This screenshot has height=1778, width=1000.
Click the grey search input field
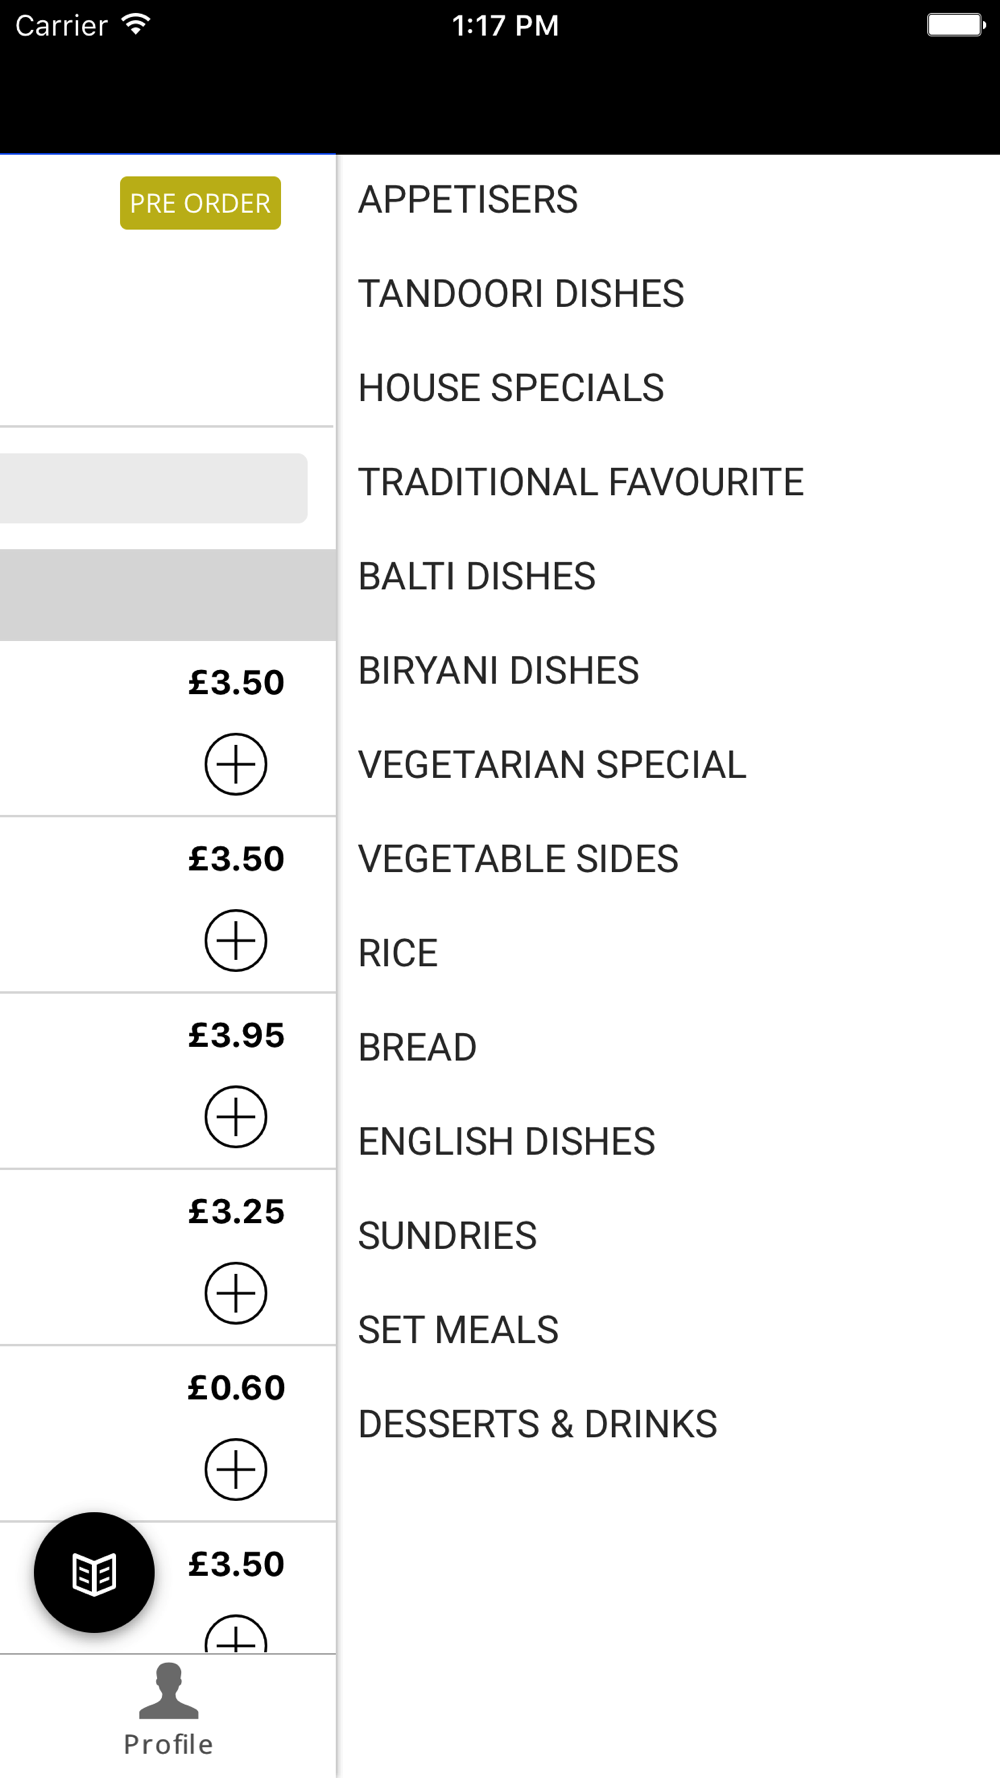coord(153,488)
